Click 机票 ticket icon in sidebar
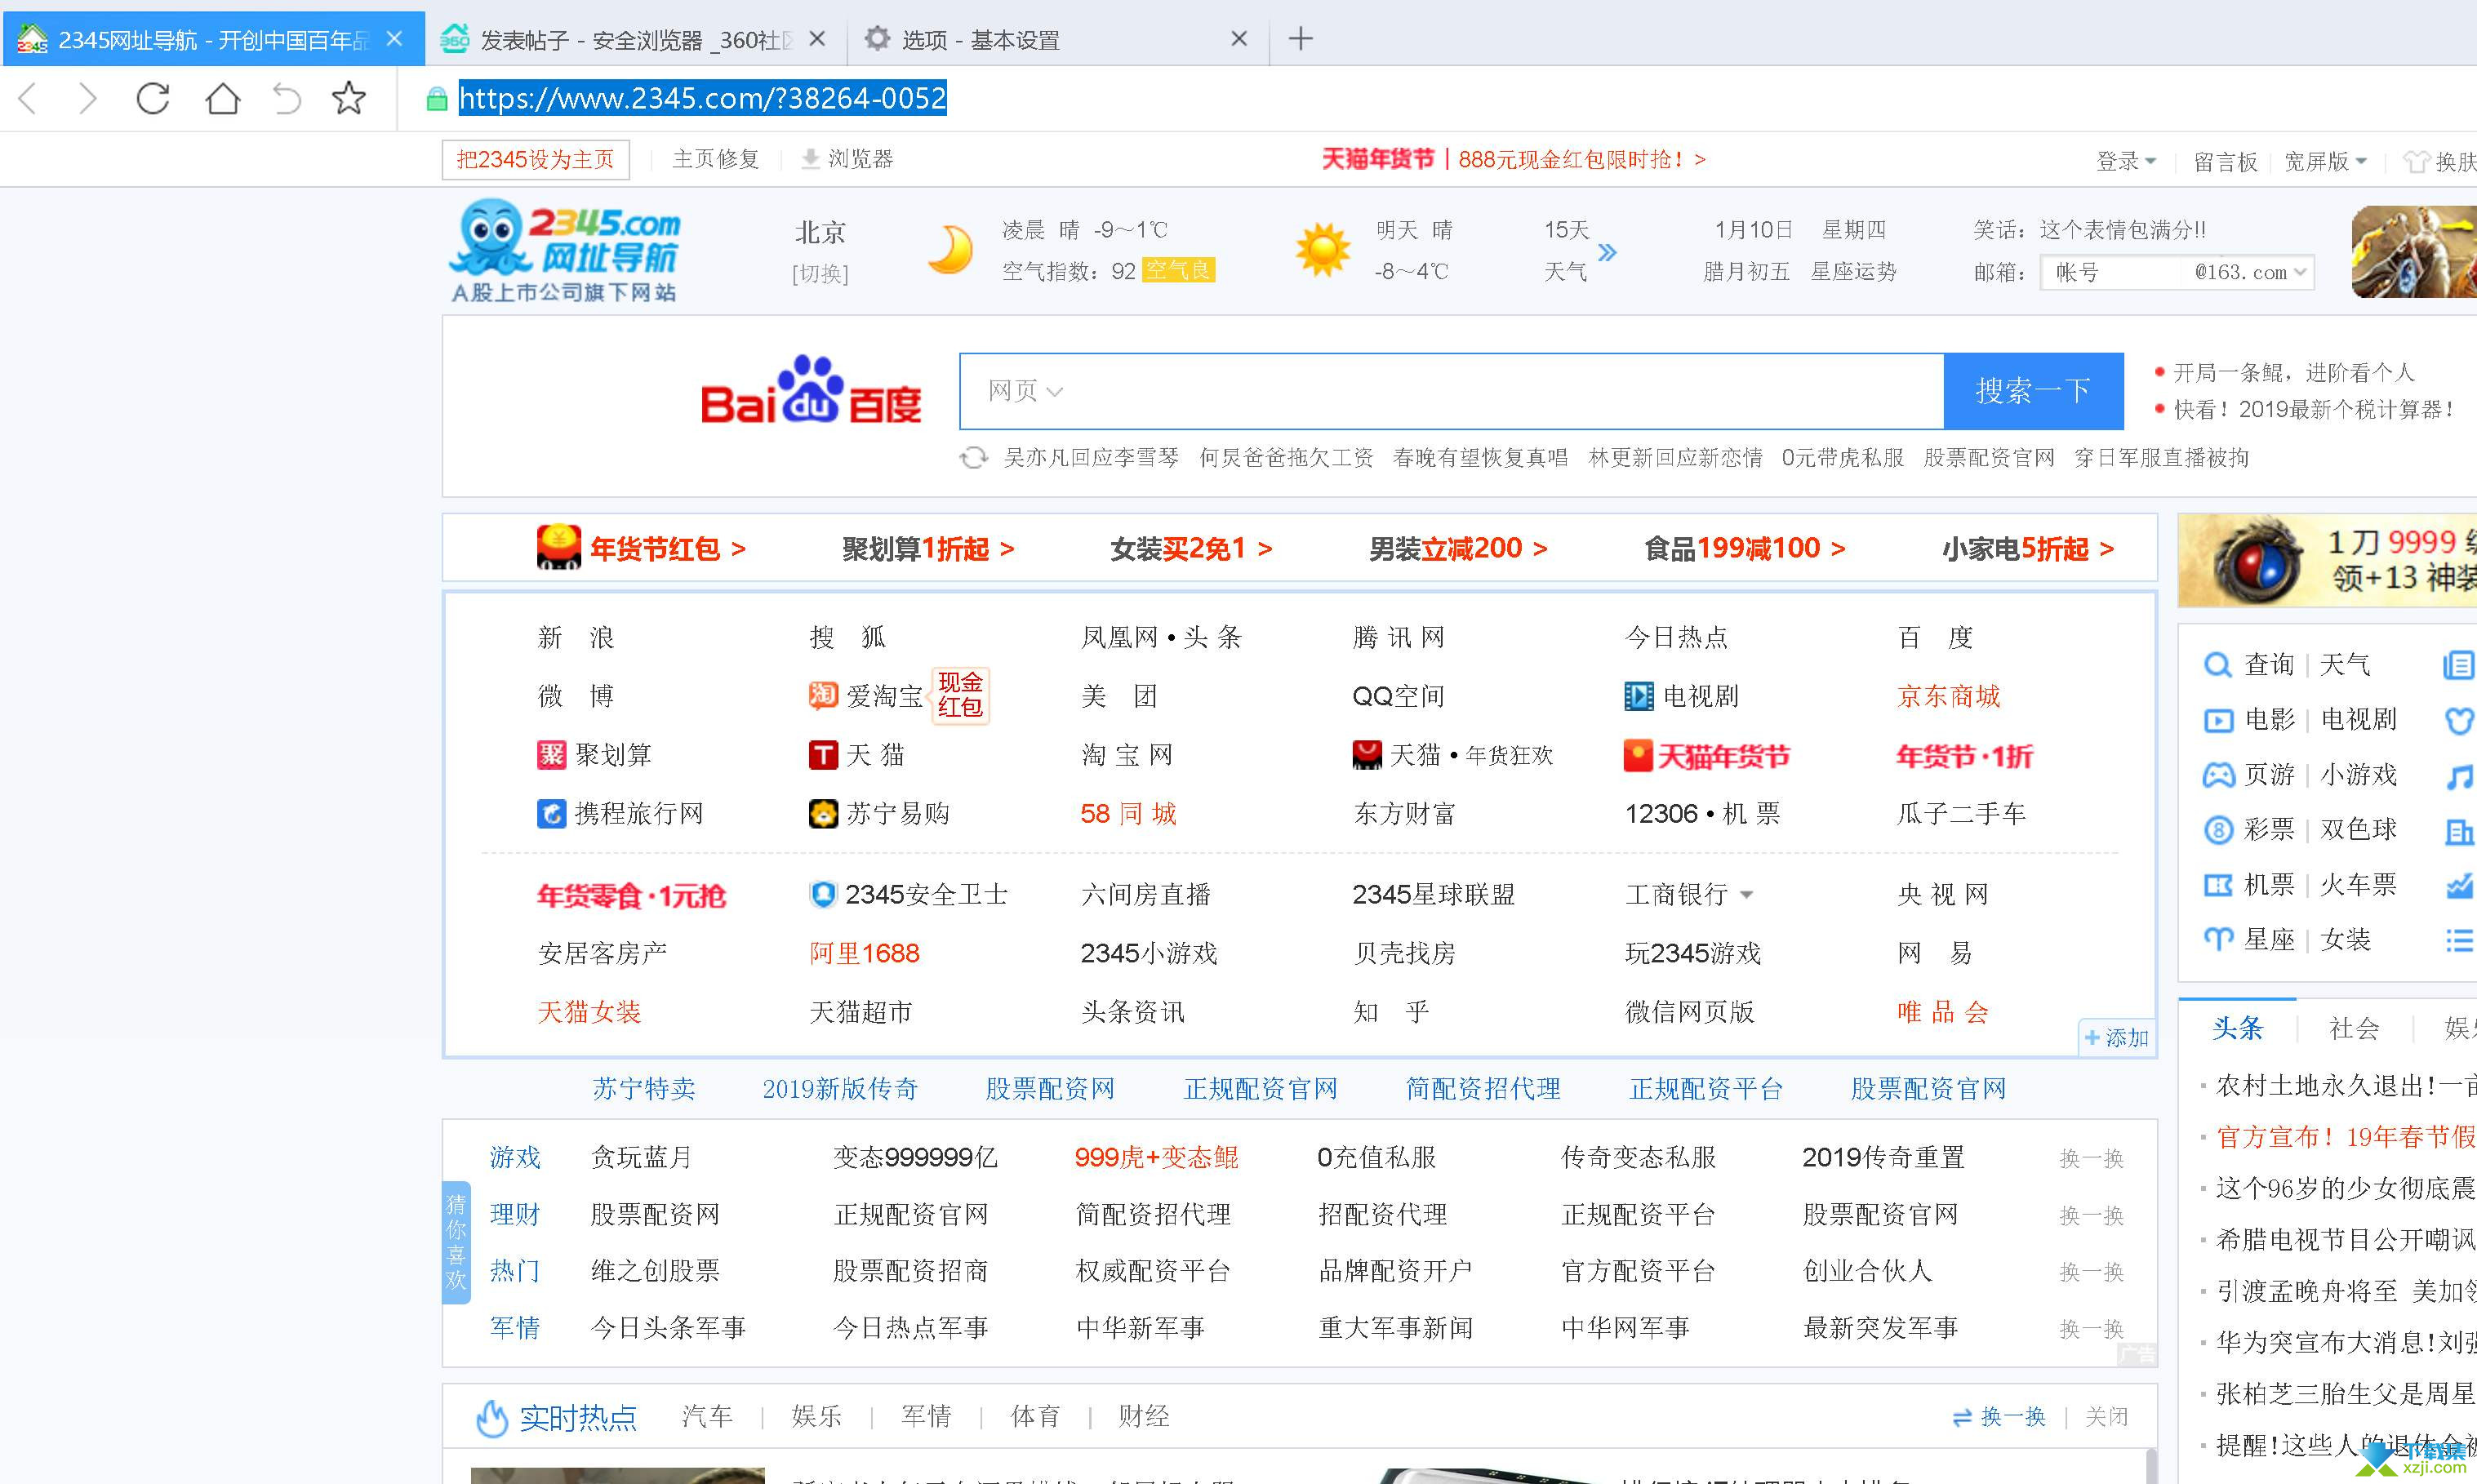The image size is (2477, 1484). [x=2217, y=885]
